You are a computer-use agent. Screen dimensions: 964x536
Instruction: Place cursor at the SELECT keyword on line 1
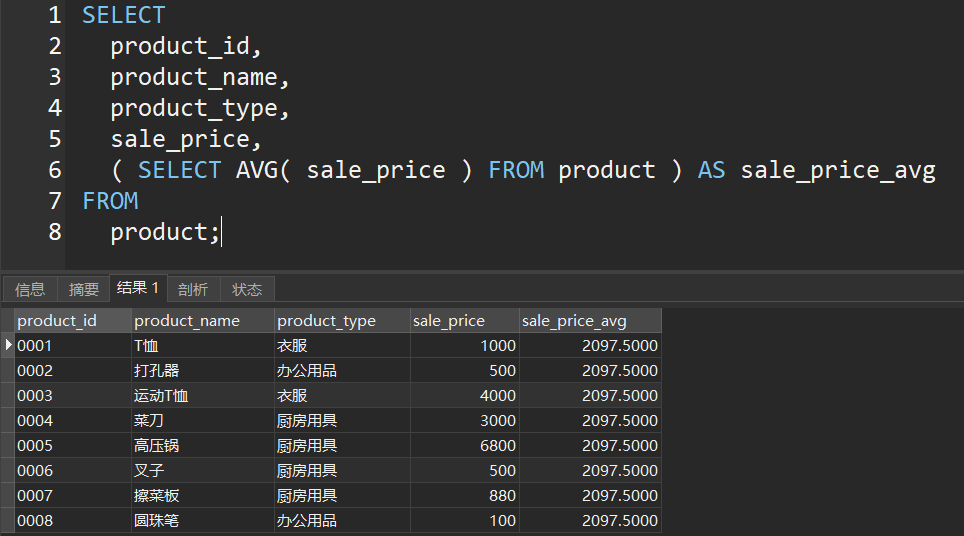(124, 15)
